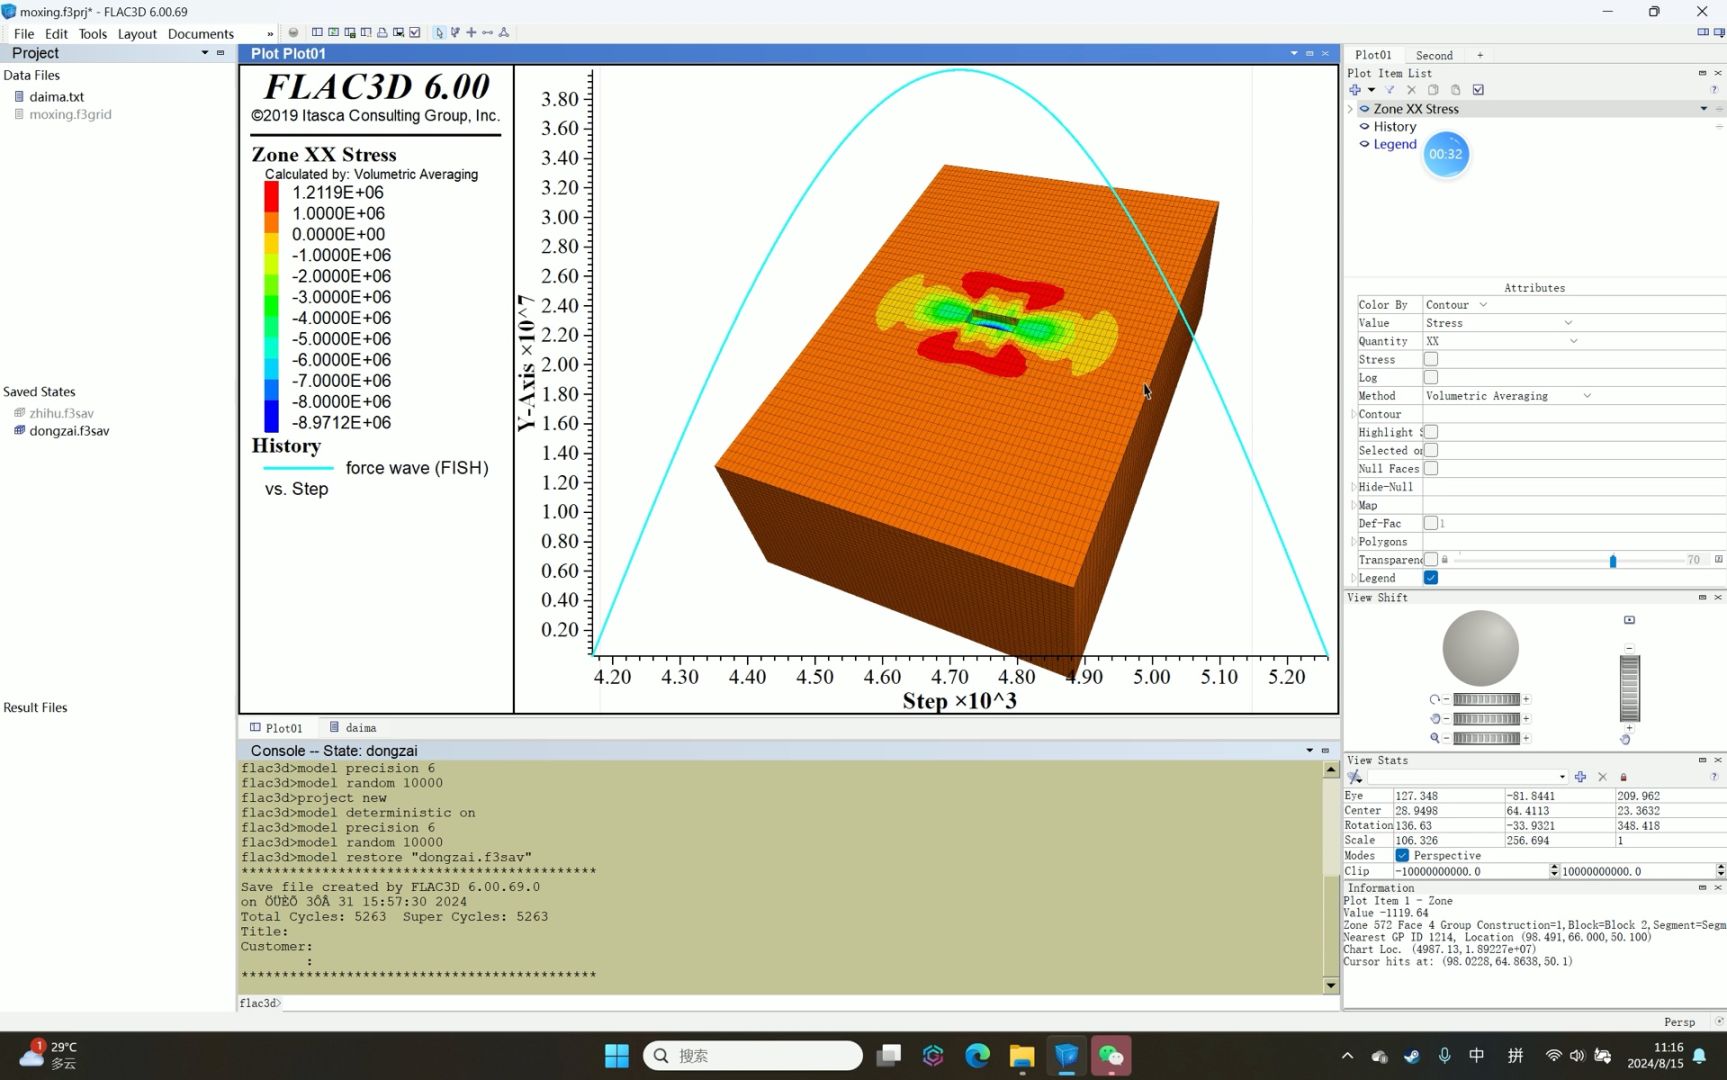
Task: Toggle the Perspective mode checkbox
Action: coord(1402,856)
